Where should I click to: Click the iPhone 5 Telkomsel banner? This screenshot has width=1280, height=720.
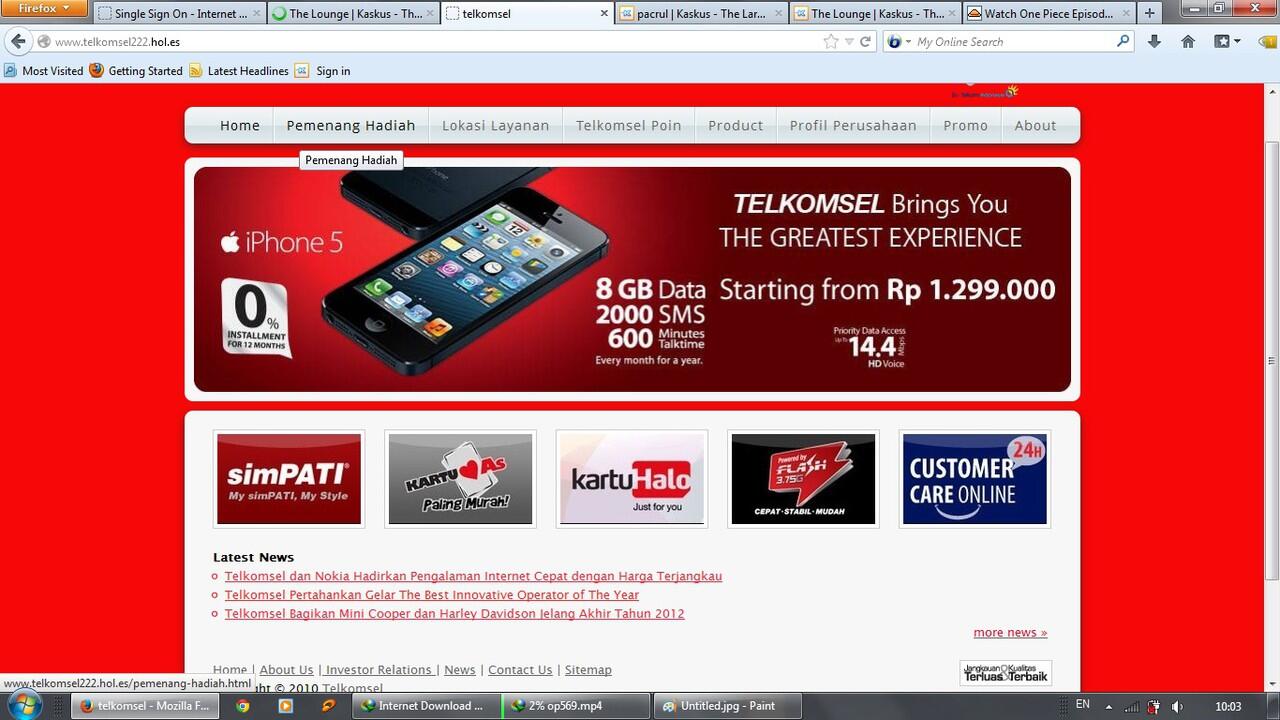632,279
